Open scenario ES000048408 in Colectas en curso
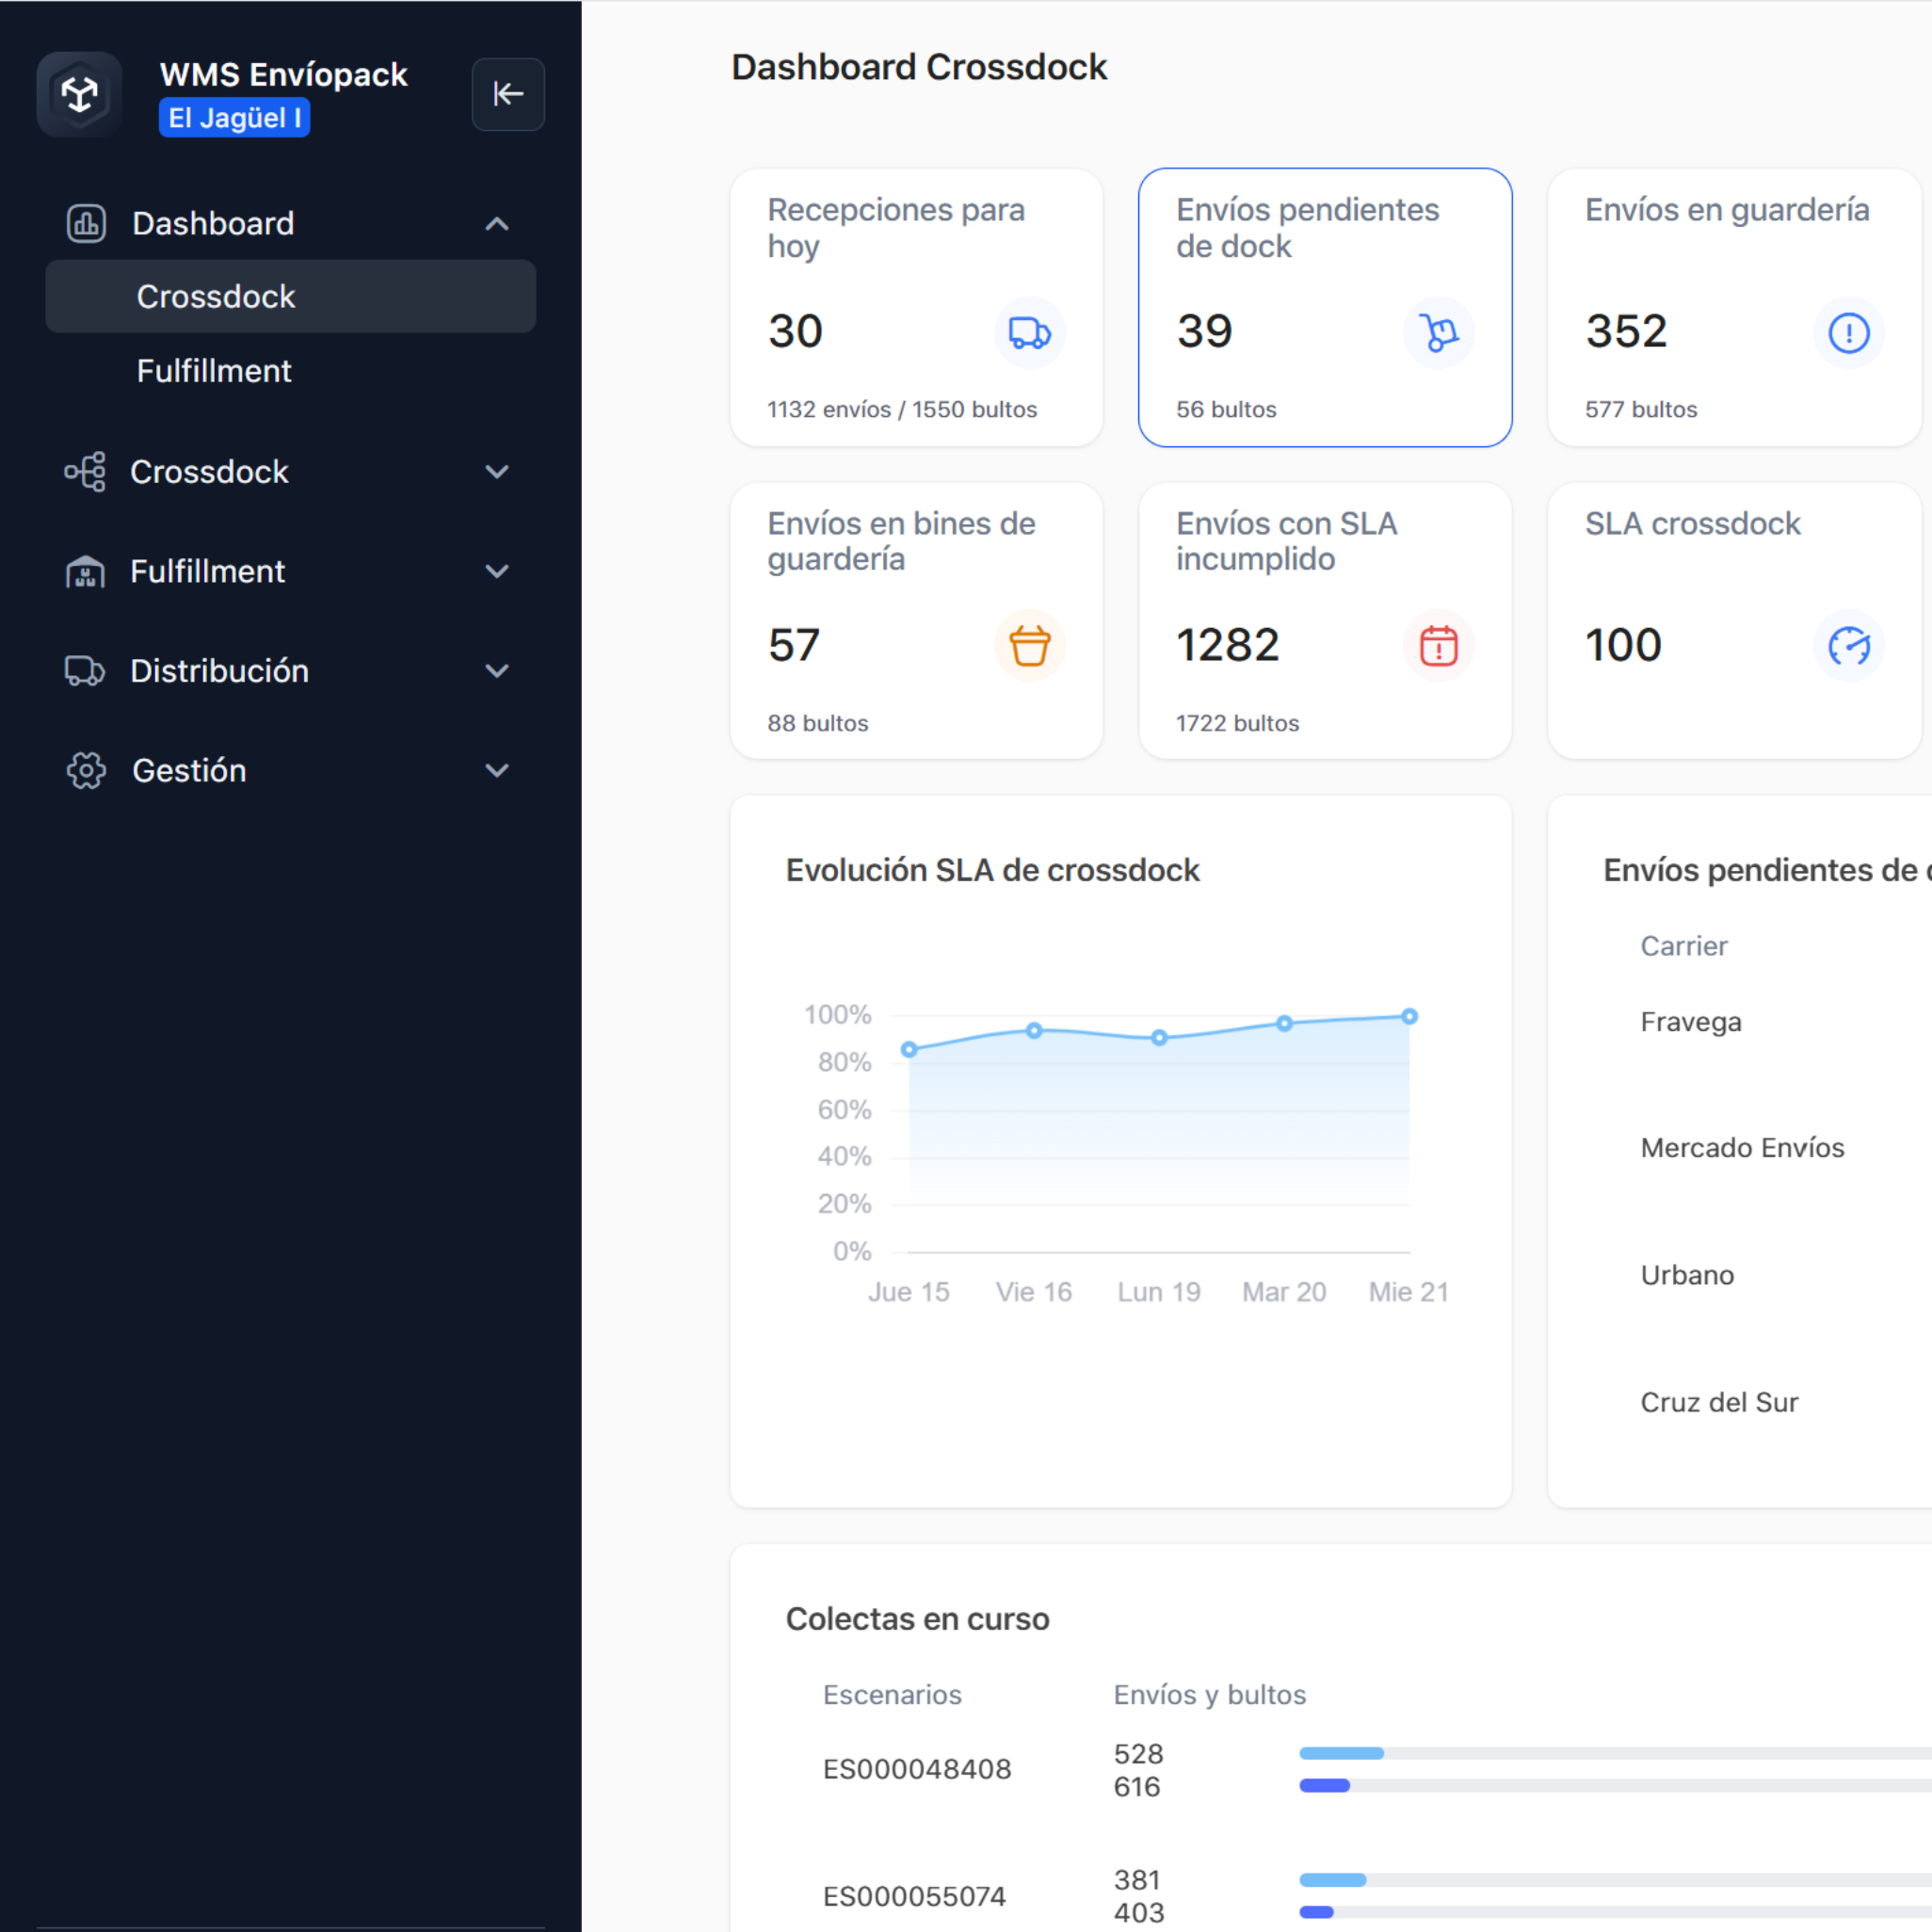This screenshot has width=1932, height=1932. pyautogui.click(x=916, y=1769)
